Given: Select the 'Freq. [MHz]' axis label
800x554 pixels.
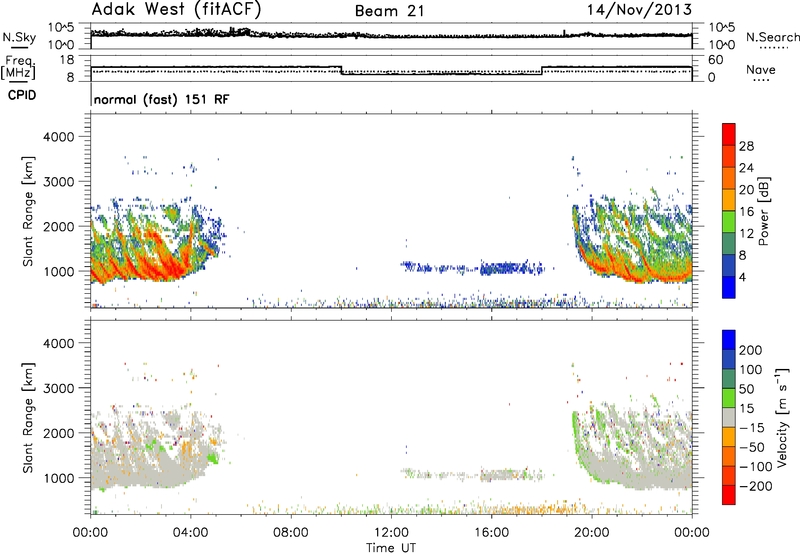Looking at the screenshot, I should (19, 68).
